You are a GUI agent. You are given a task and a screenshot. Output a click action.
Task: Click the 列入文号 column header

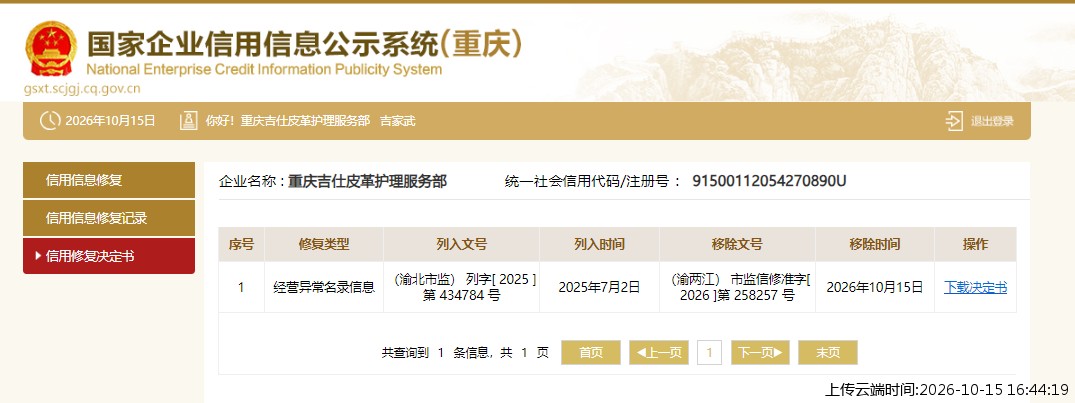[461, 244]
